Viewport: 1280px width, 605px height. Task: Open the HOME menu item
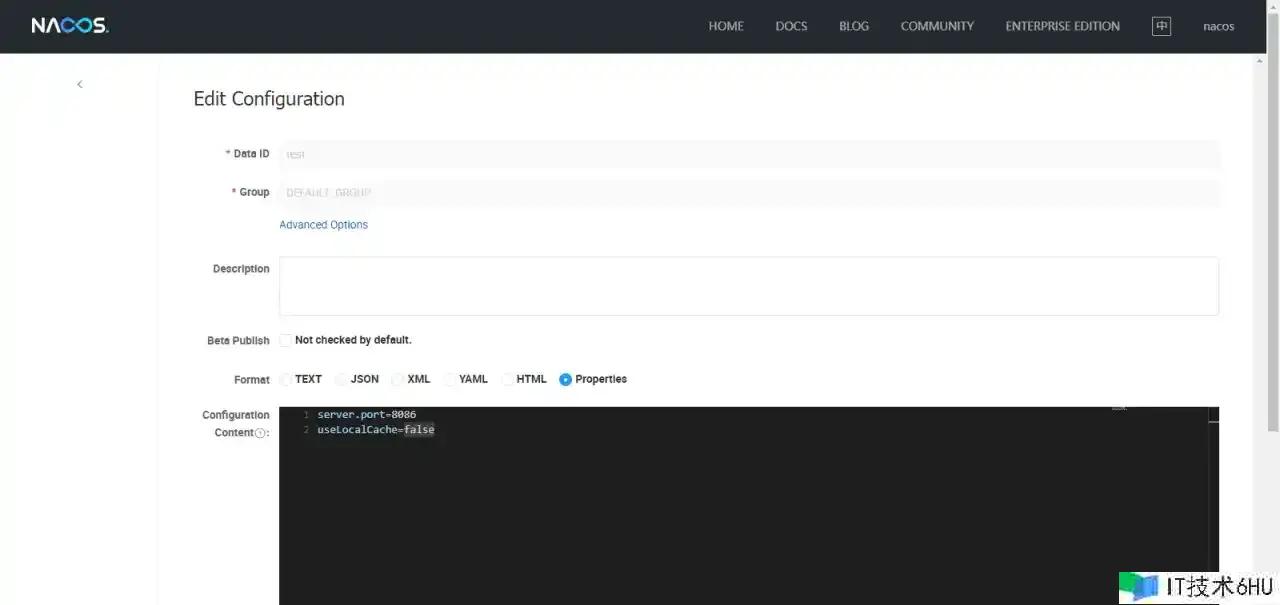click(x=726, y=26)
